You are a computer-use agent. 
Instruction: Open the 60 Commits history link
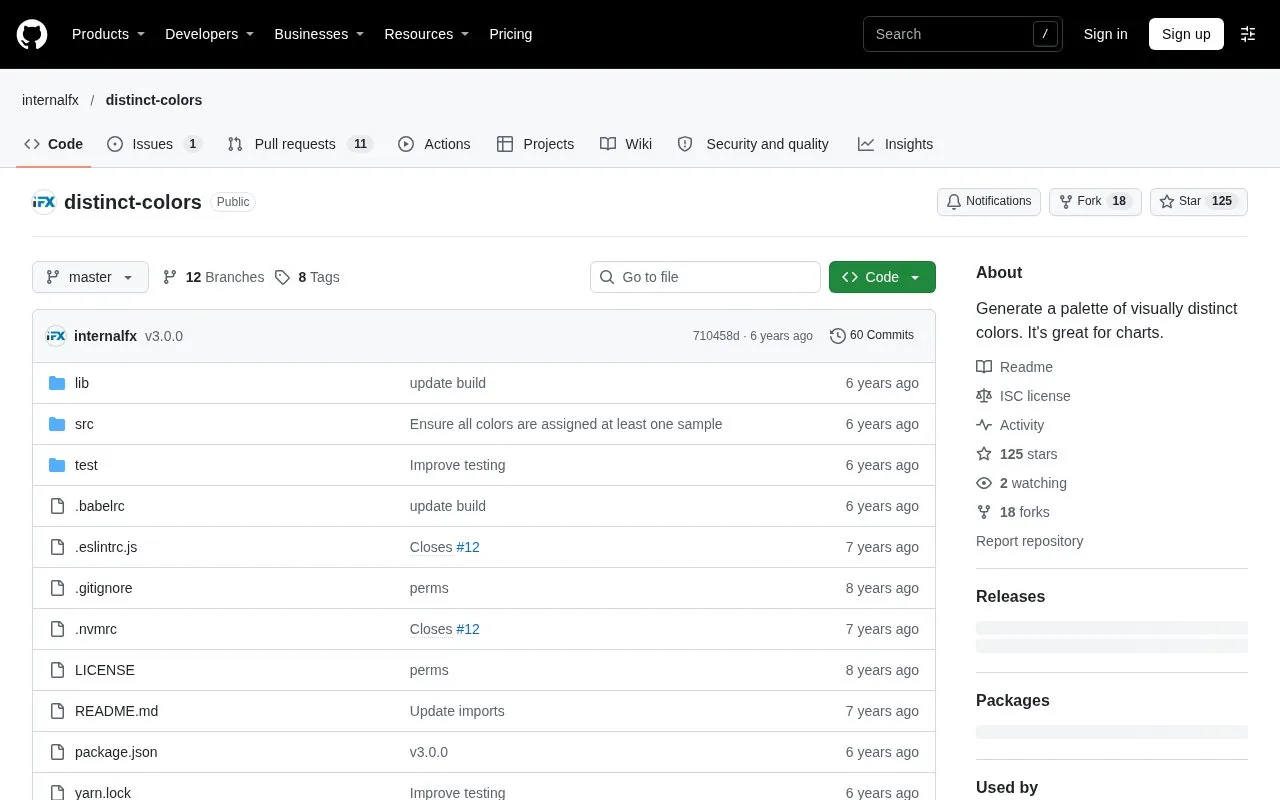point(872,336)
